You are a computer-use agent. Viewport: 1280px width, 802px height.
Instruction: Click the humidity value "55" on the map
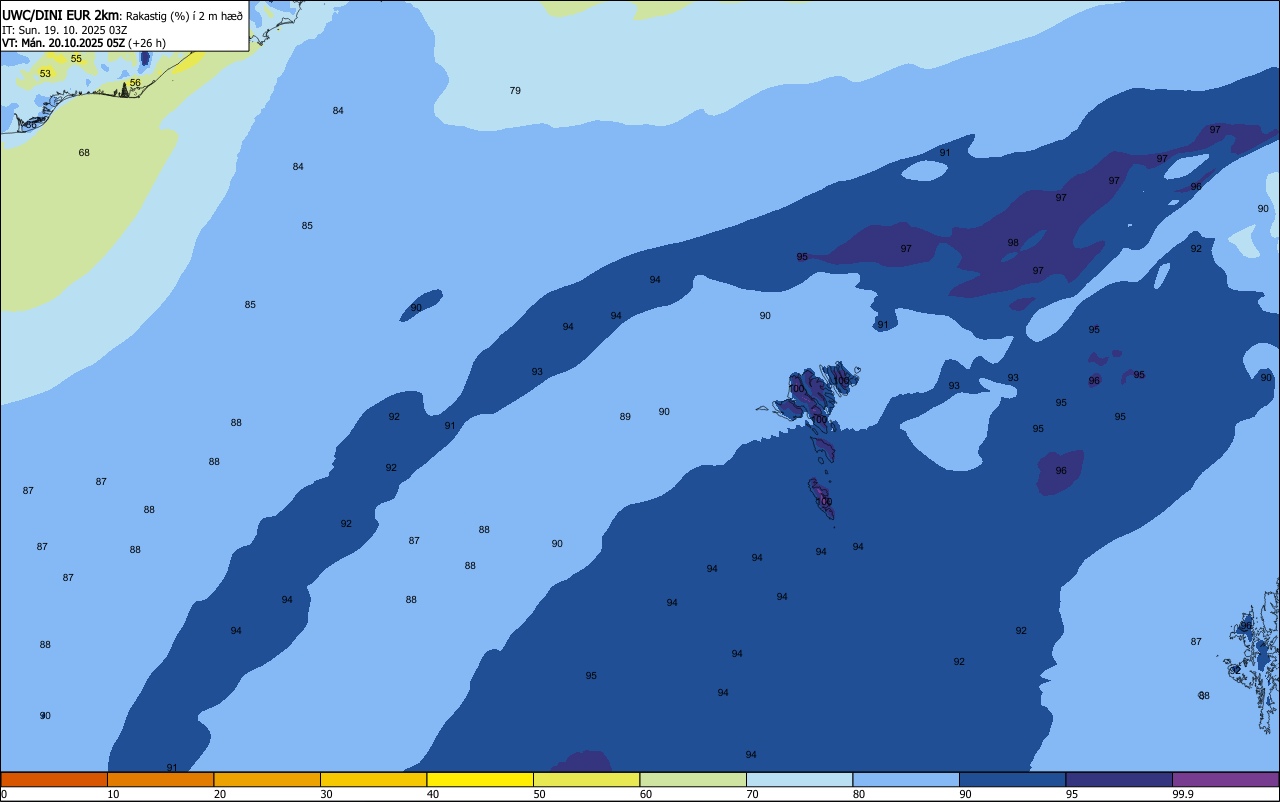pyautogui.click(x=76, y=59)
